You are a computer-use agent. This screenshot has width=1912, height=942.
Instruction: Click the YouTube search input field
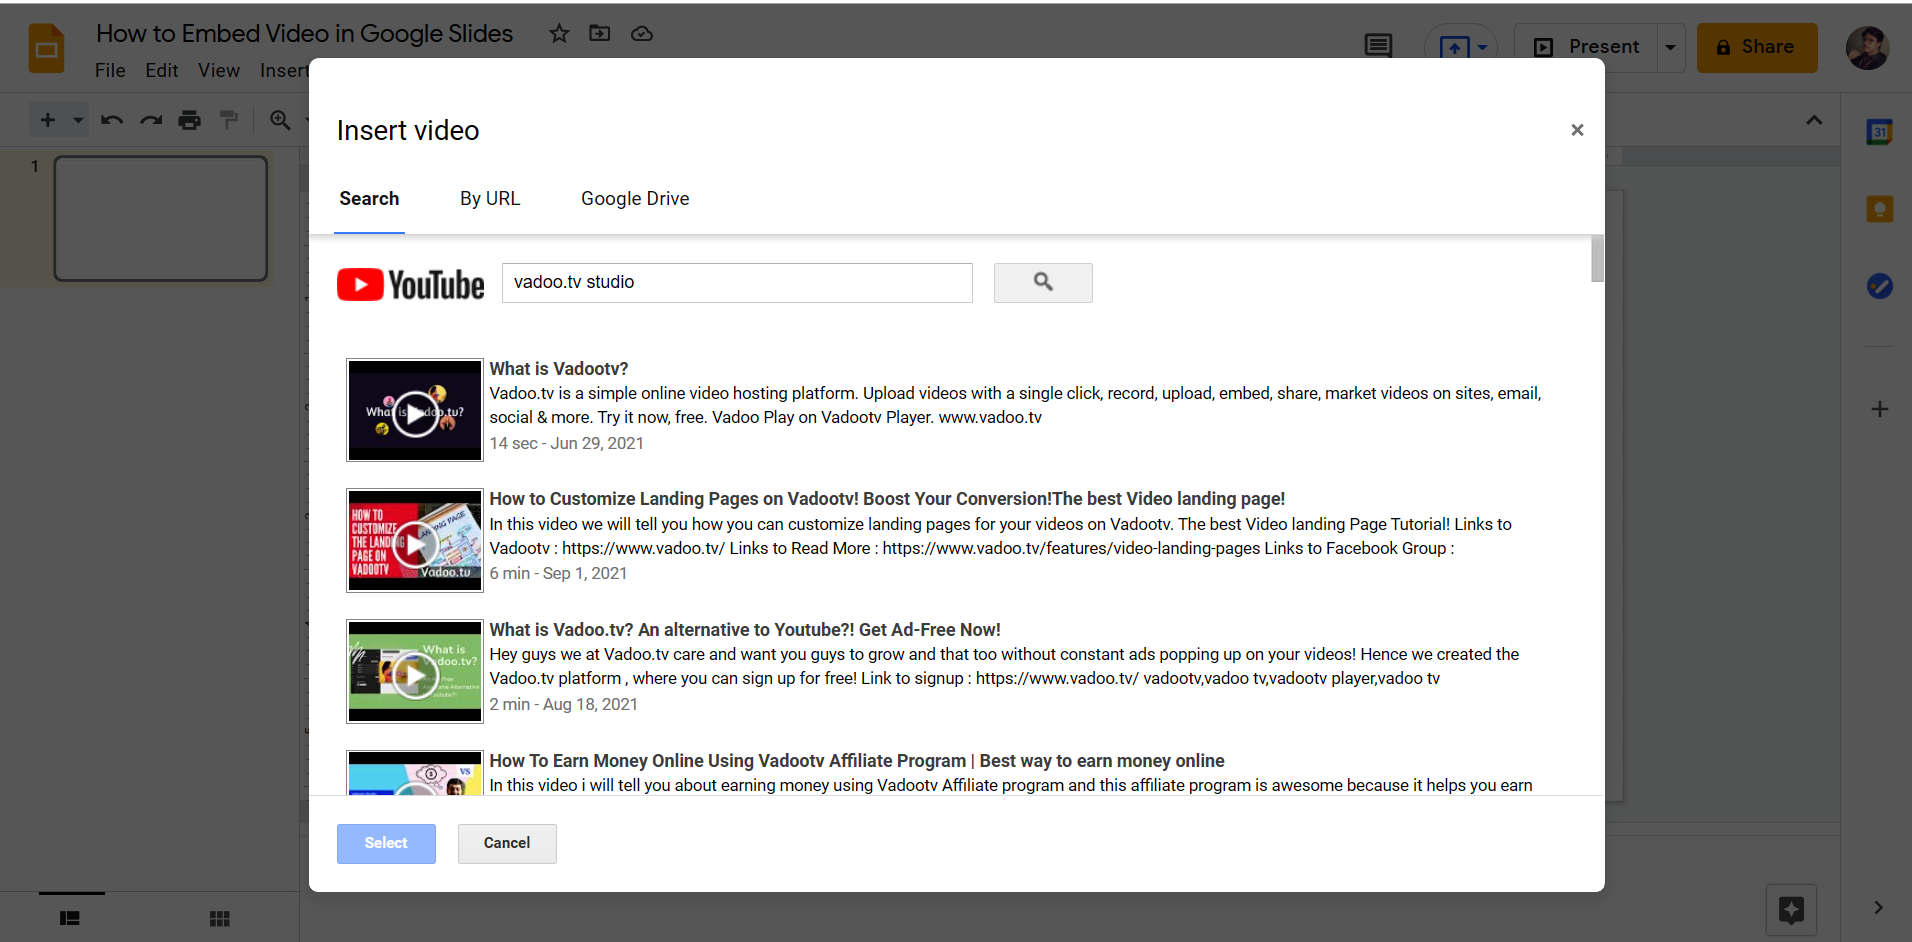click(737, 283)
